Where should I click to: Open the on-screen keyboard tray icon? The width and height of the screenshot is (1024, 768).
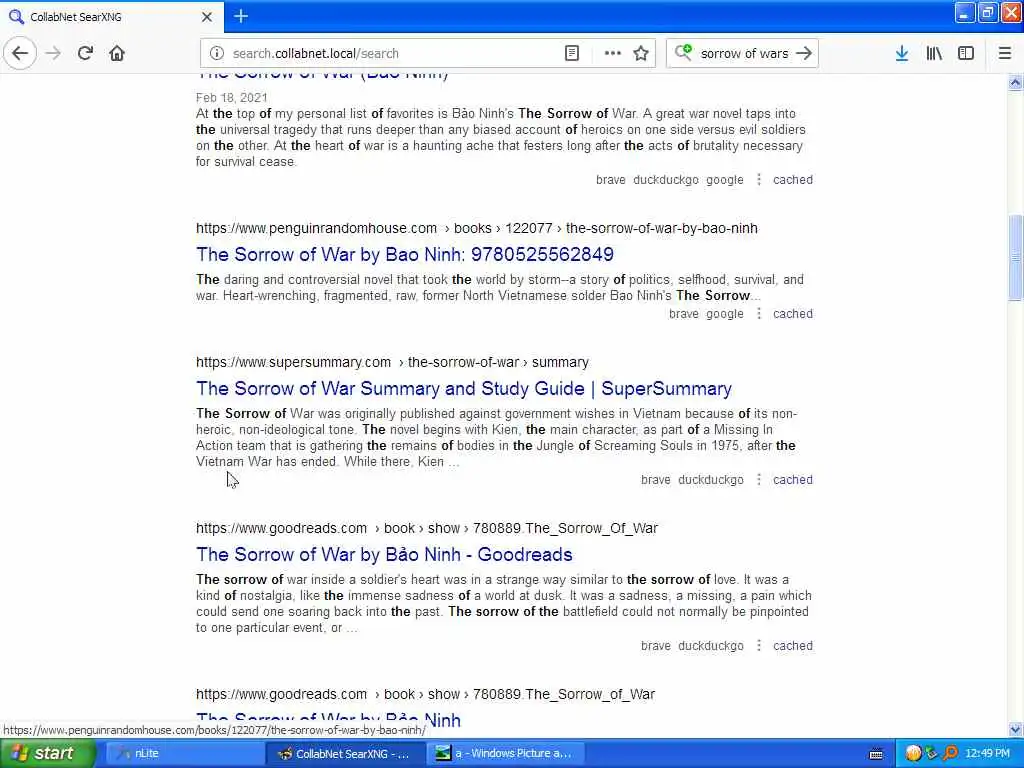pyautogui.click(x=876, y=754)
